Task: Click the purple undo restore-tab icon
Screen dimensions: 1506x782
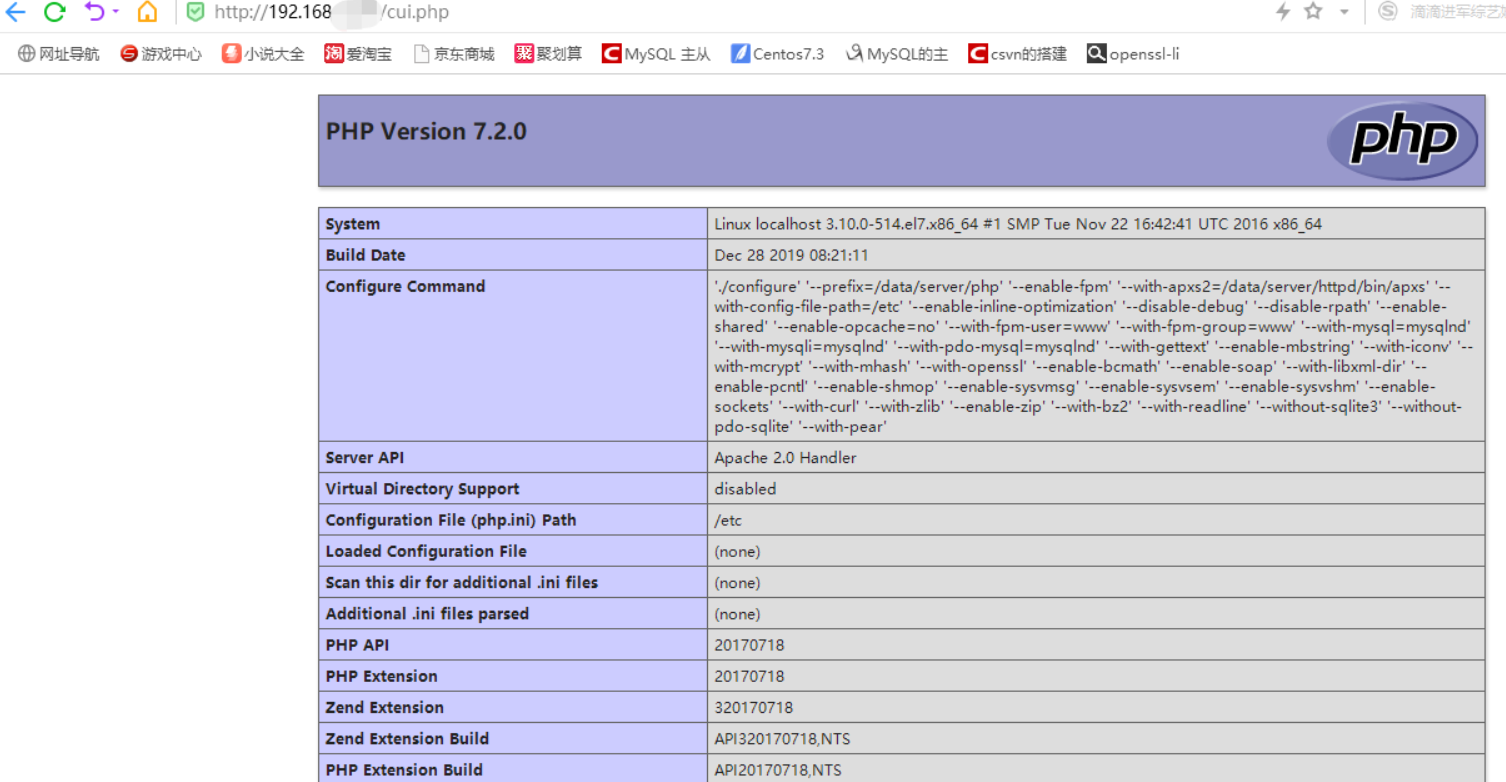Action: [x=94, y=12]
